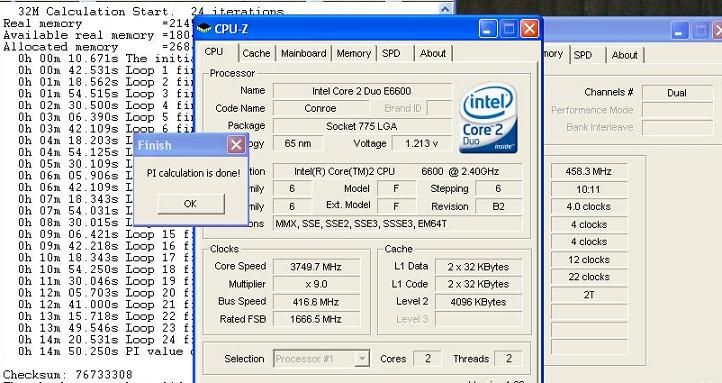Open the Processor #1 selection dropdown
The height and width of the screenshot is (383, 722).
(362, 358)
